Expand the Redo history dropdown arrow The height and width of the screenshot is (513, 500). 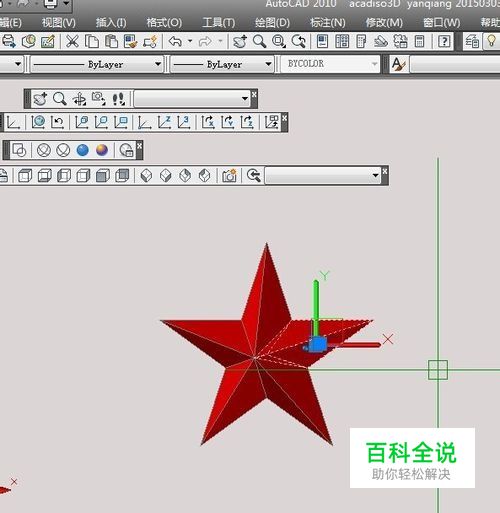[x=220, y=41]
